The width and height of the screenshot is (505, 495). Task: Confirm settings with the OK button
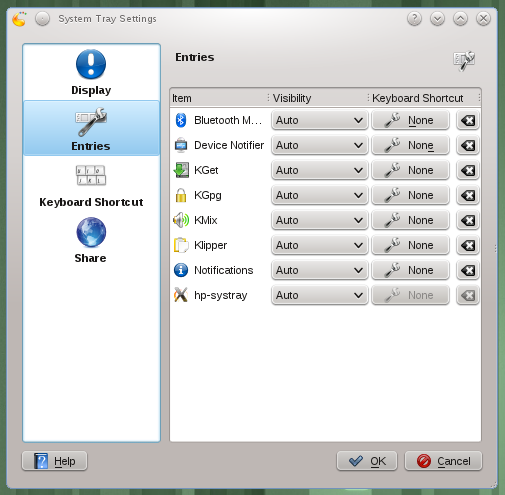point(367,461)
